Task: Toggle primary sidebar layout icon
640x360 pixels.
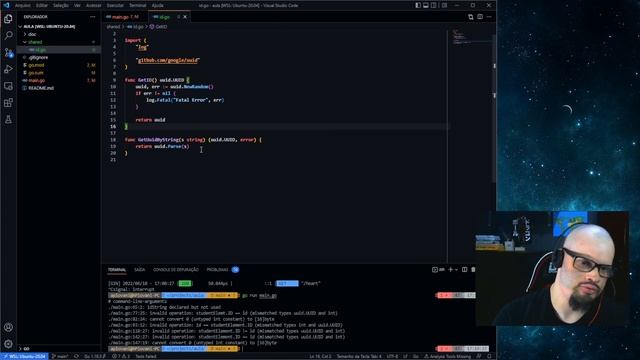Action: tap(418, 5)
